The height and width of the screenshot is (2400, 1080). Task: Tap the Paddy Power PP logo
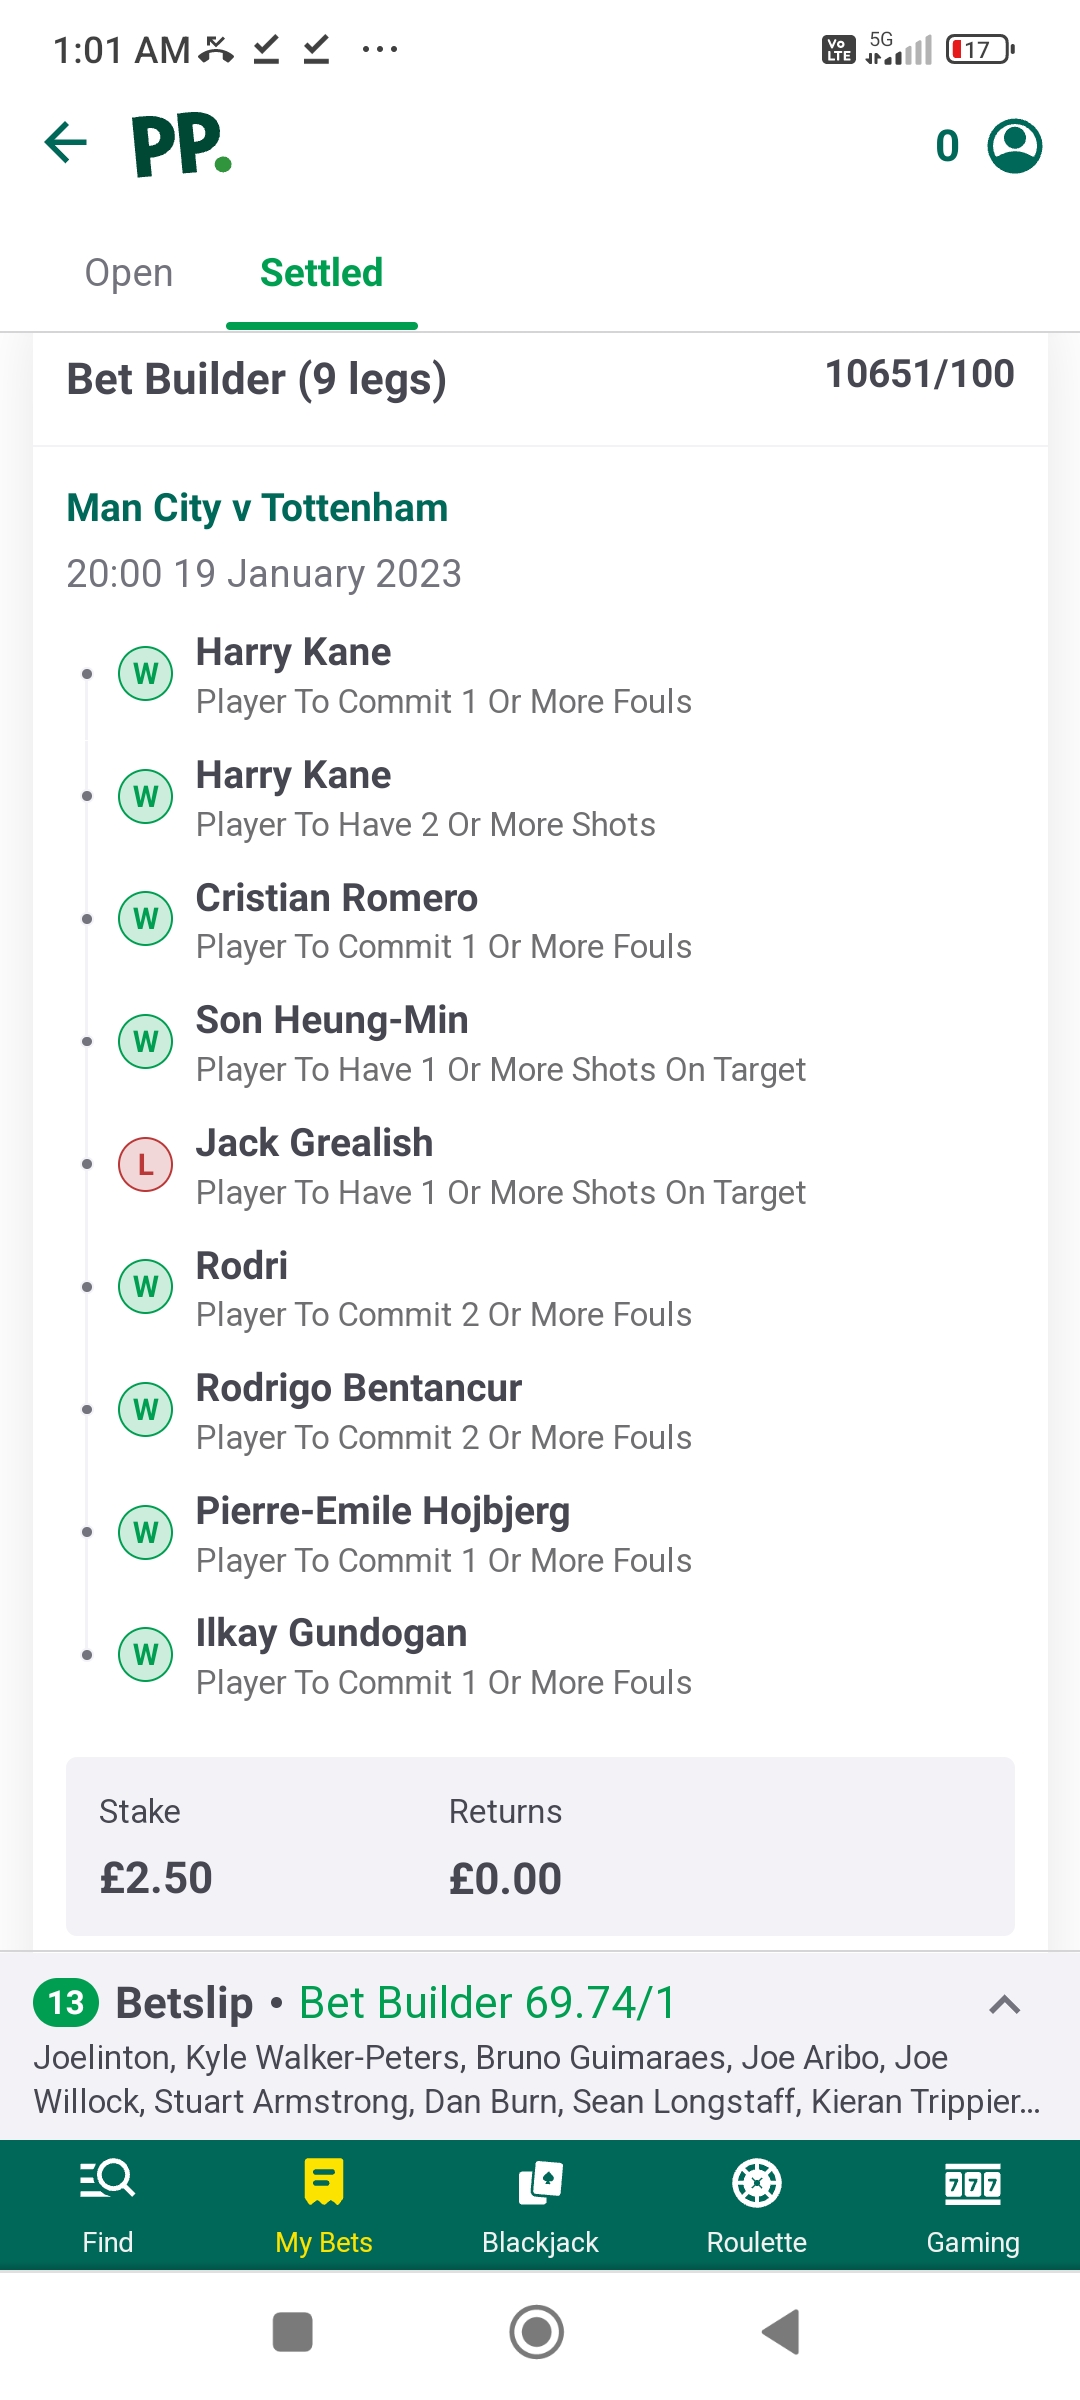(181, 145)
